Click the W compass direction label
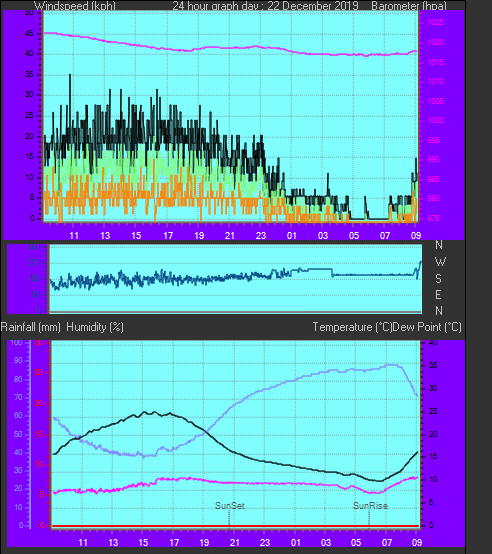 440,262
